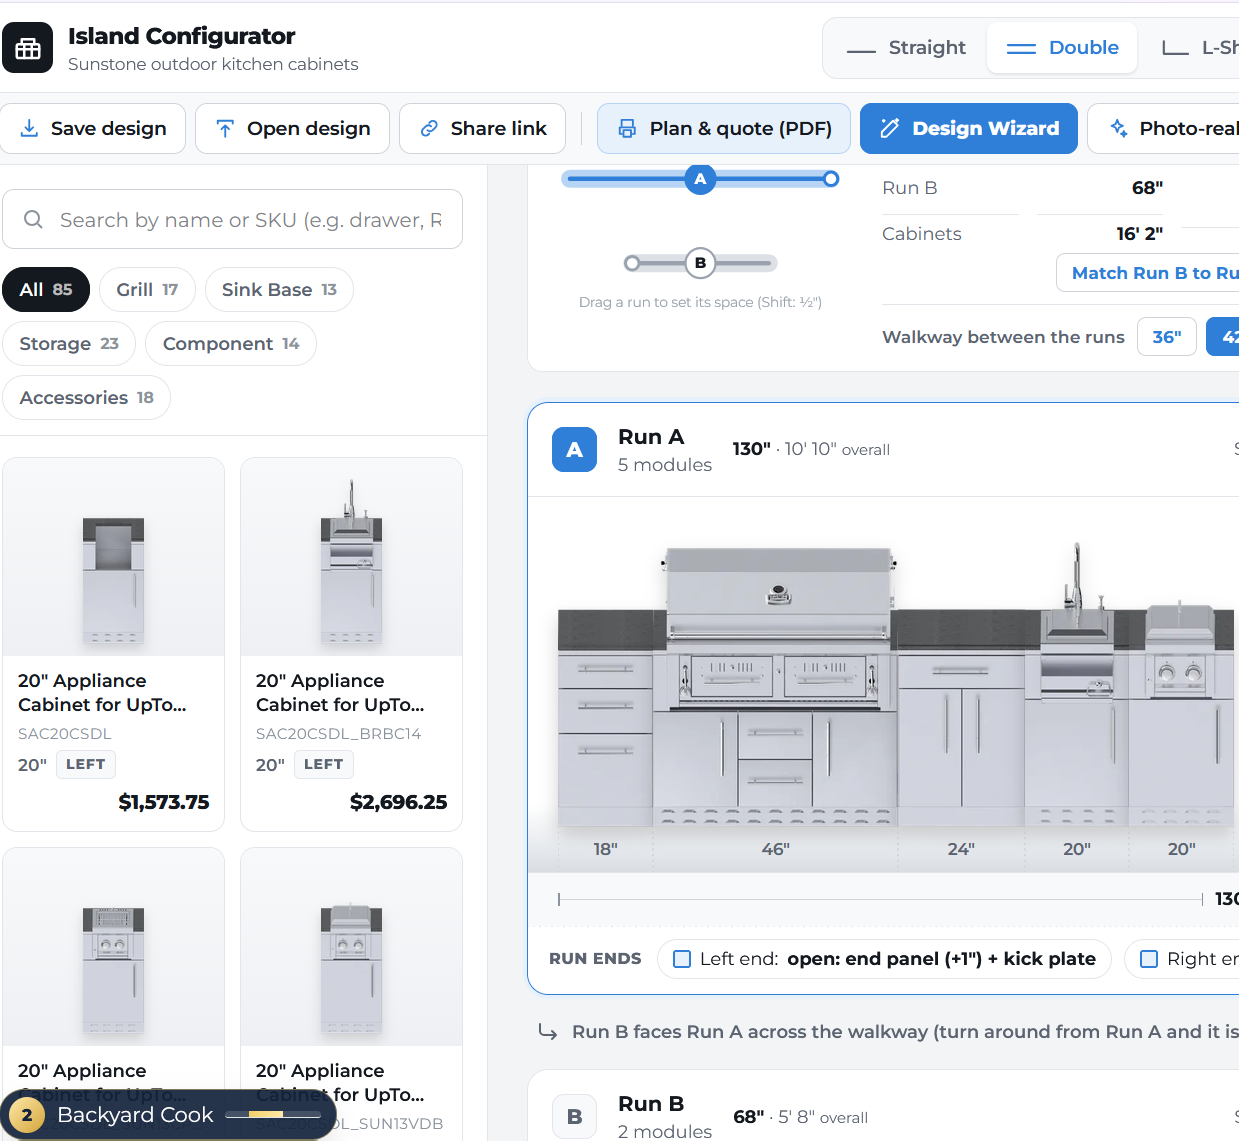Select the SAC20CSDL_BRBC14 appliance cabinet card

pos(352,644)
